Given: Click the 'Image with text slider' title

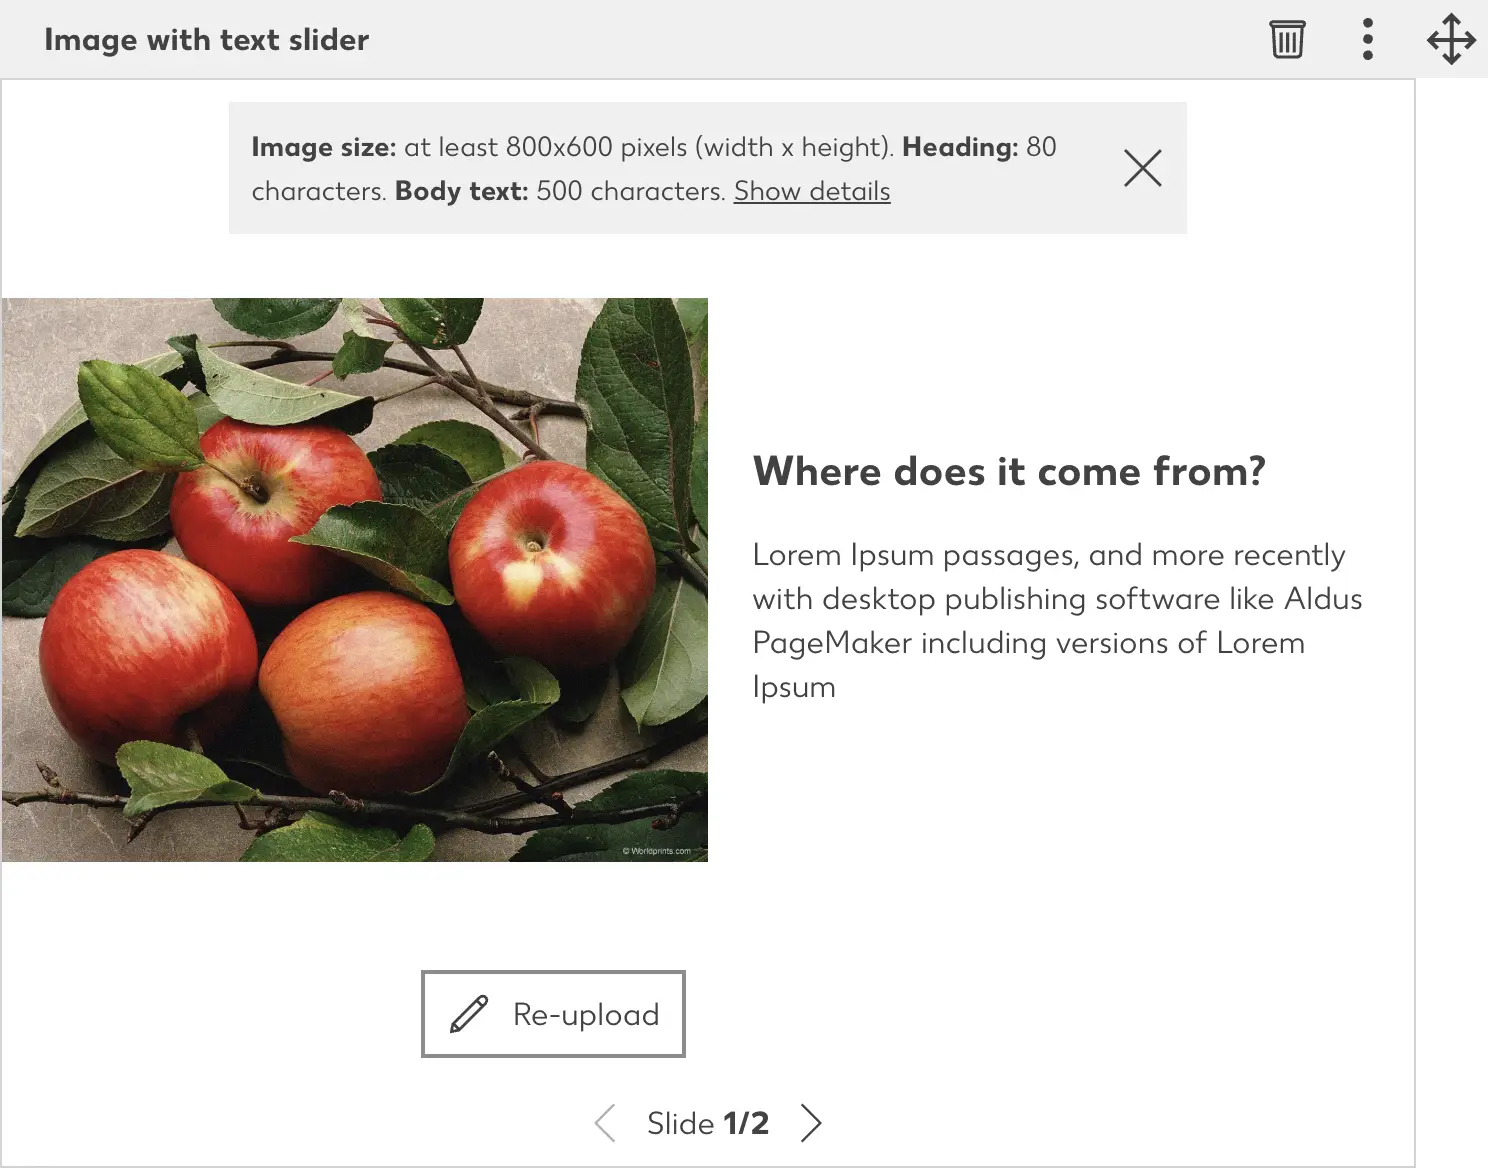Looking at the screenshot, I should point(207,40).
